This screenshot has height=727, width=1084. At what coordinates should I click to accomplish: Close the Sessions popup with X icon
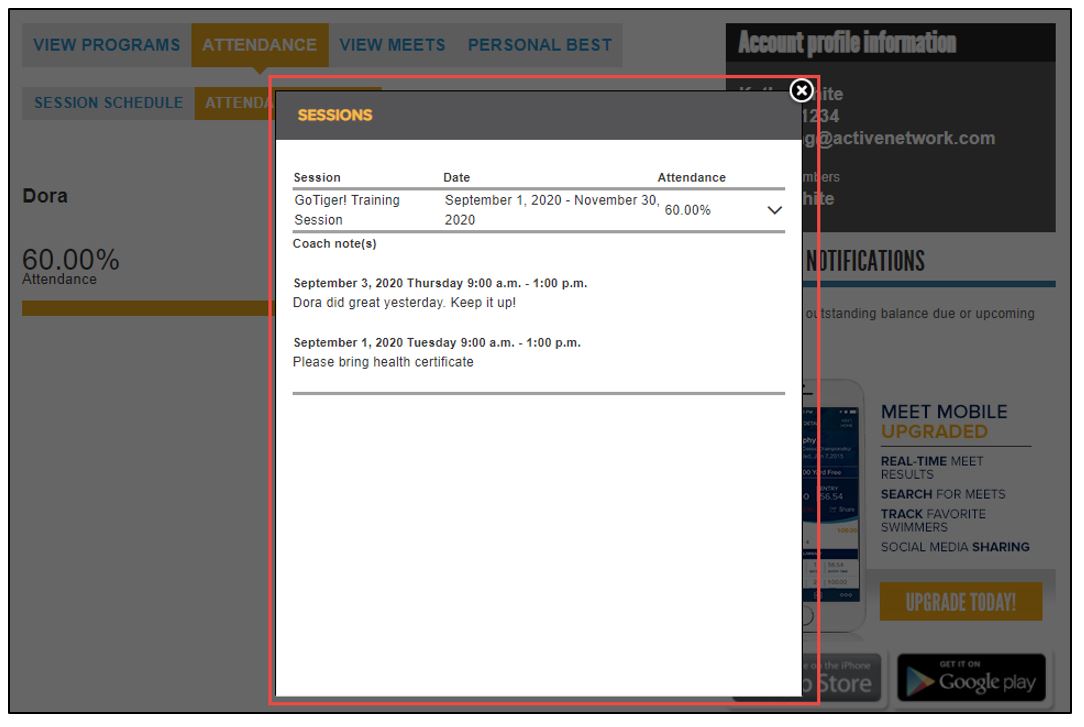[x=801, y=91]
